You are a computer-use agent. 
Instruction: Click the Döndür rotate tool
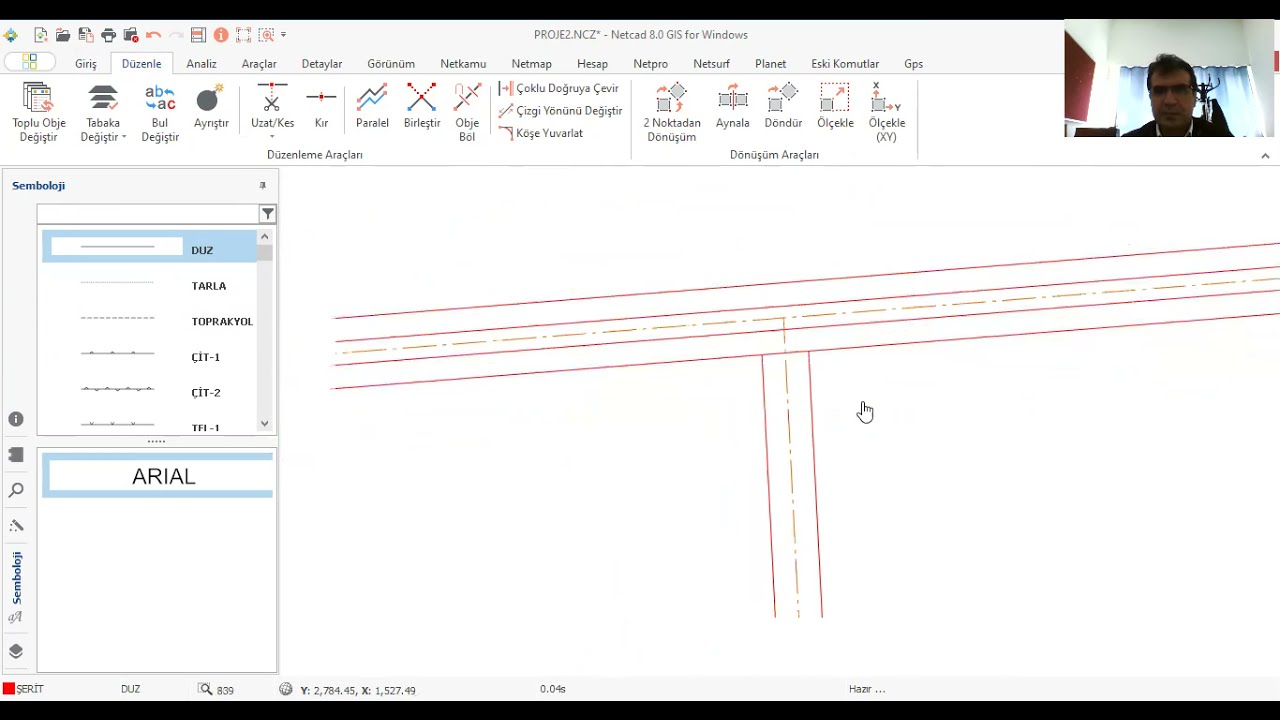coord(783,106)
